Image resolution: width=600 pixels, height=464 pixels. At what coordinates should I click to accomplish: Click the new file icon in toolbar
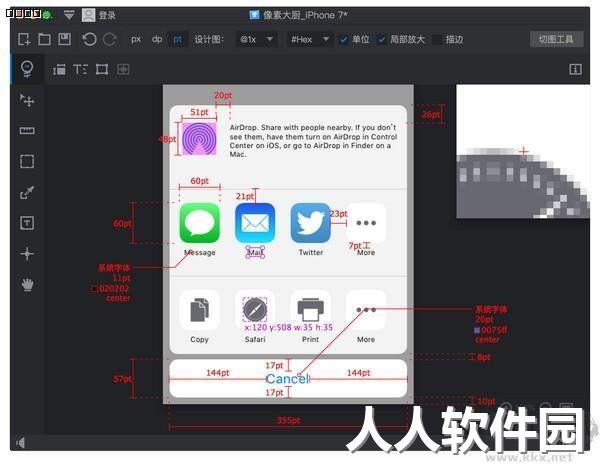pyautogui.click(x=24, y=39)
